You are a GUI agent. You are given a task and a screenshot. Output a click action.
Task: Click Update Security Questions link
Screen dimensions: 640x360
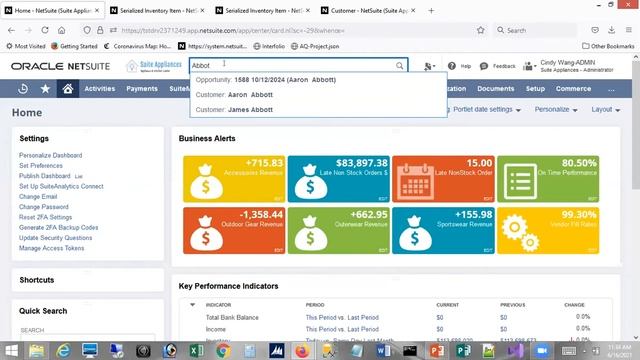point(56,238)
